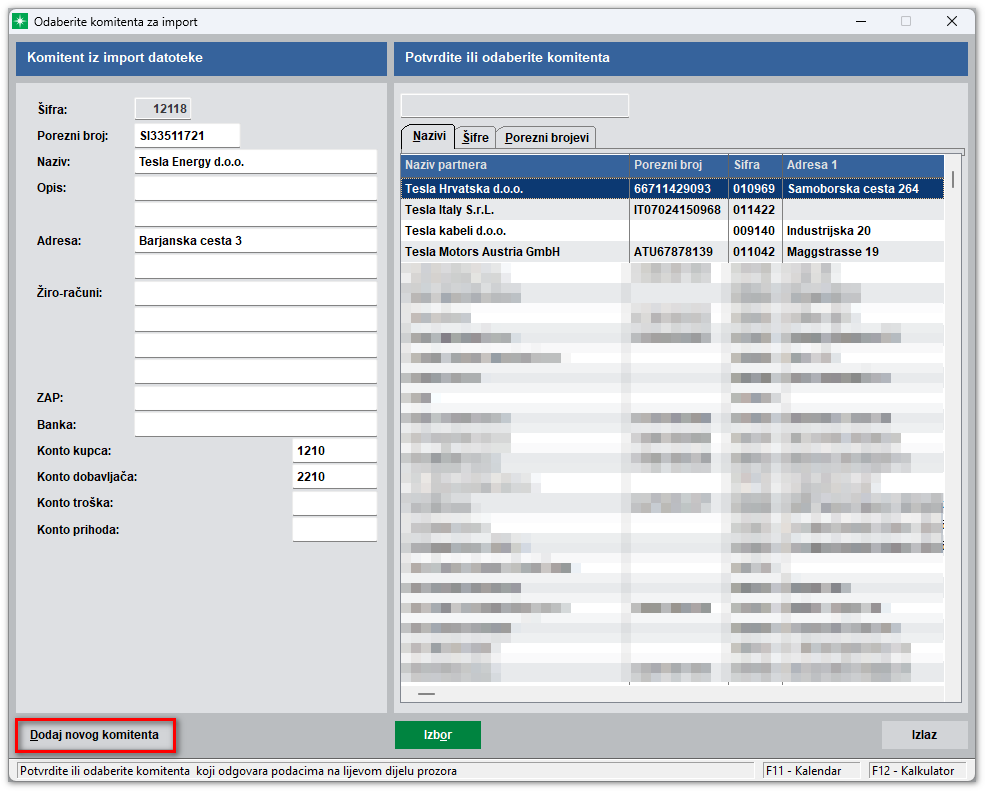
Task: Click the Konto kupca field
Action: [x=334, y=451]
